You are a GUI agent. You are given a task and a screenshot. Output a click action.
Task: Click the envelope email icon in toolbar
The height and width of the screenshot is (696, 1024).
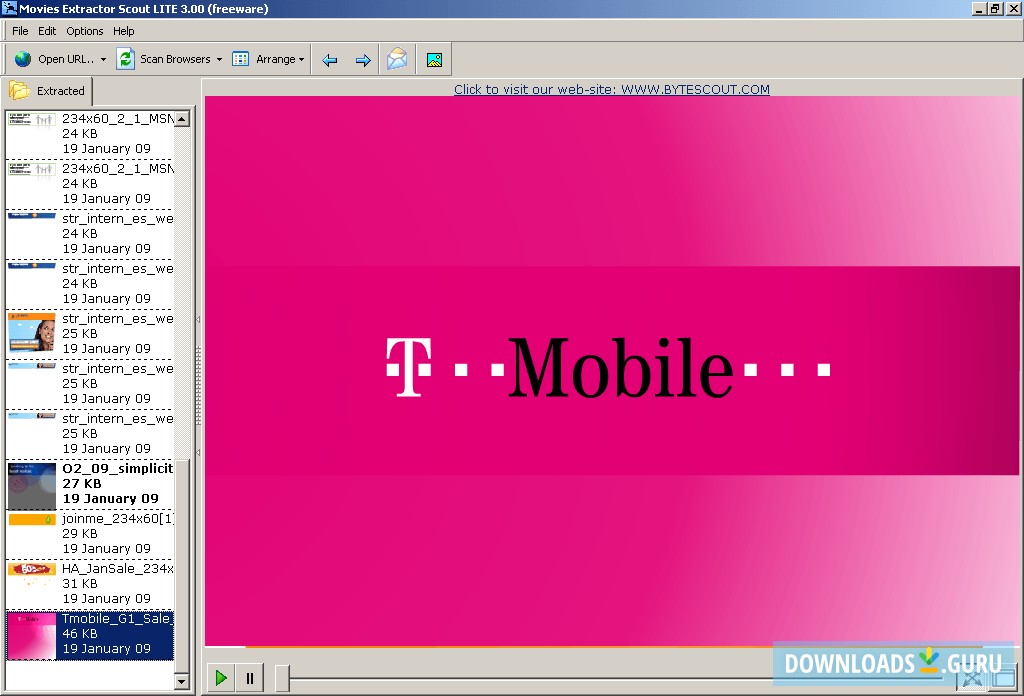[397, 59]
